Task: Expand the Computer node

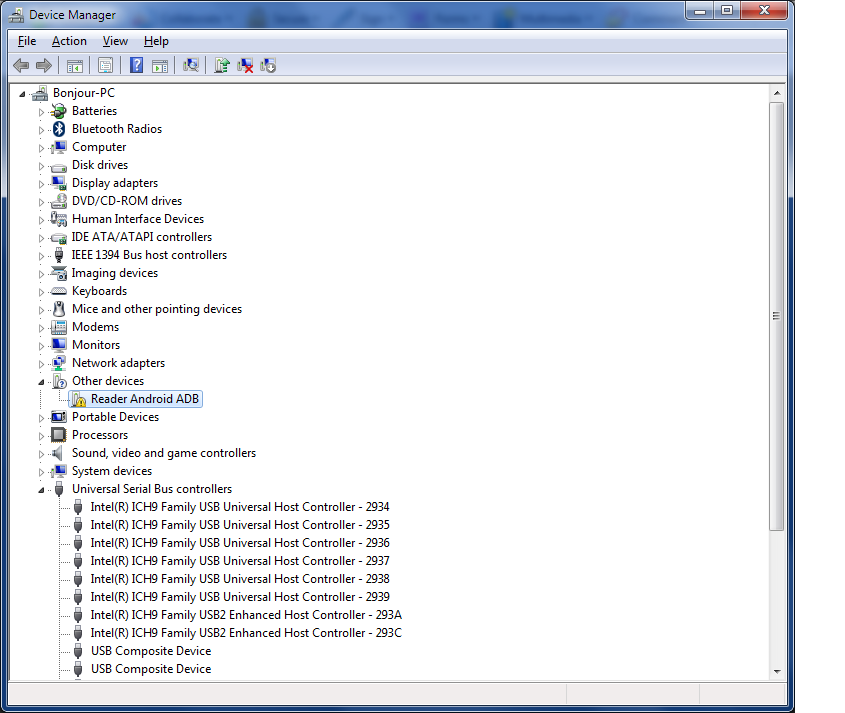Action: coord(41,148)
